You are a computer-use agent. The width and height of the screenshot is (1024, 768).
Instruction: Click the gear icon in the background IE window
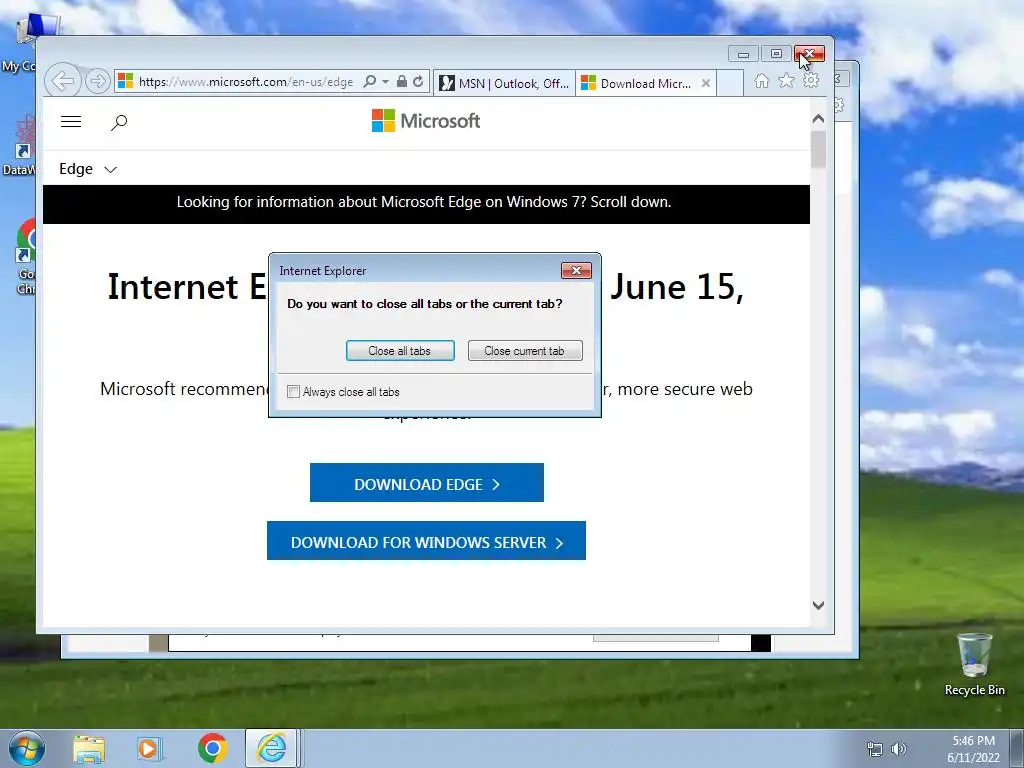pyautogui.click(x=840, y=105)
